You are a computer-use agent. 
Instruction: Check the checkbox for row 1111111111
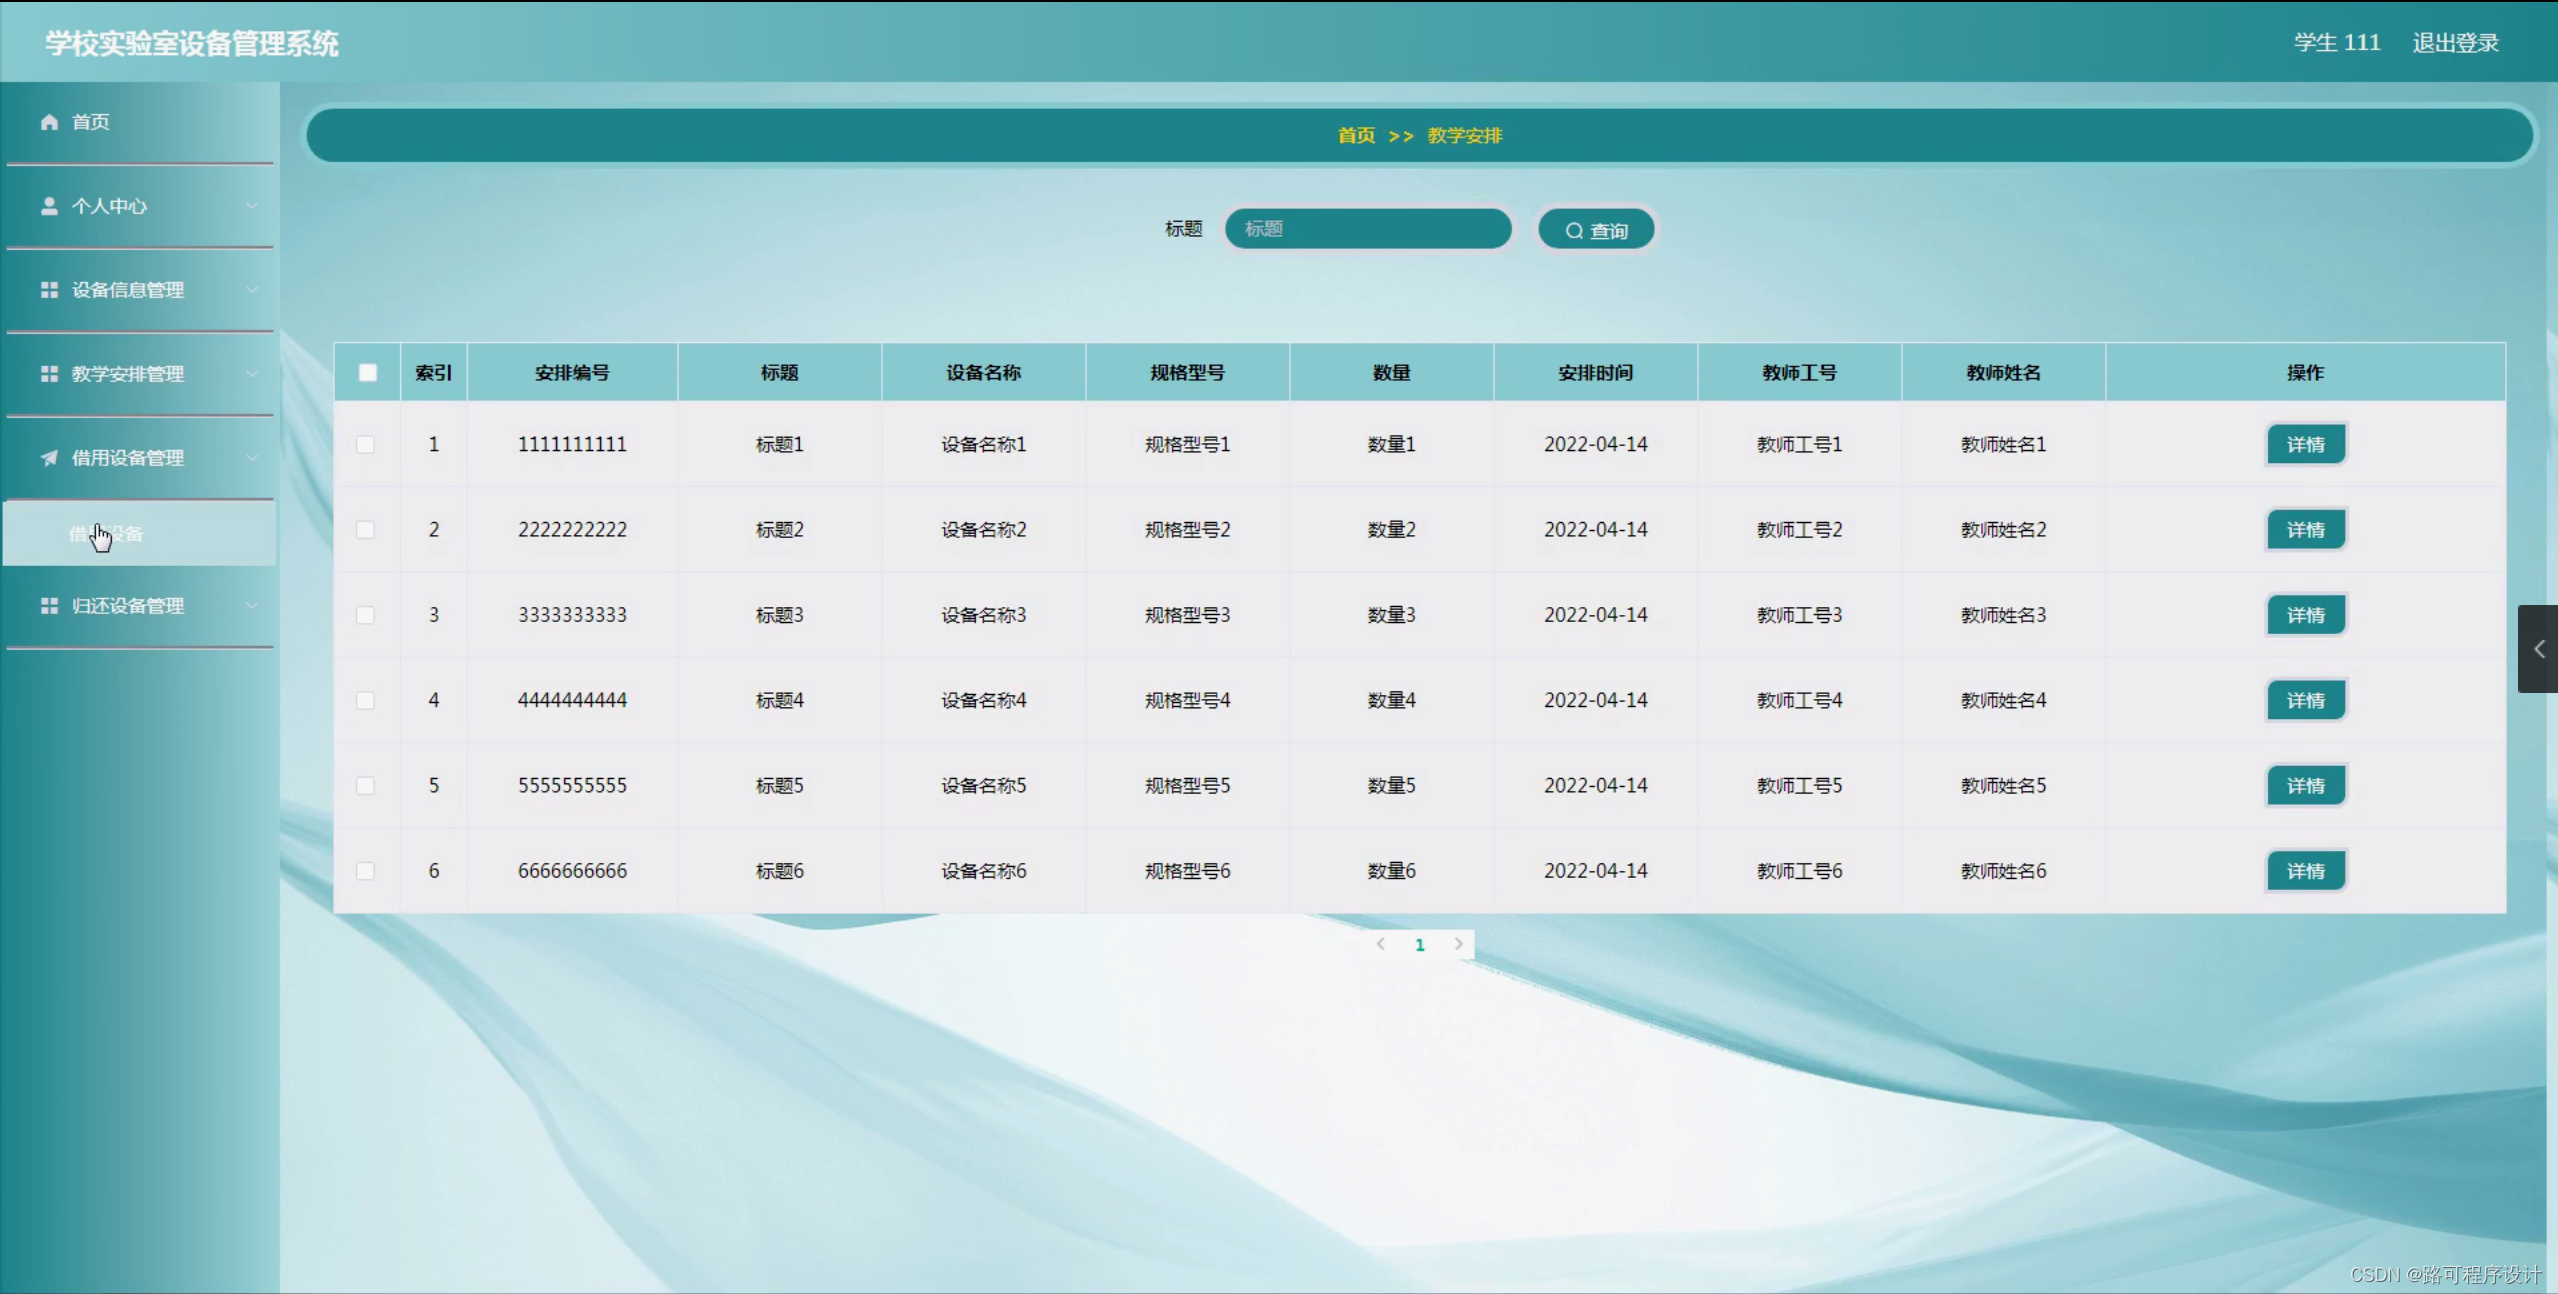tap(366, 444)
